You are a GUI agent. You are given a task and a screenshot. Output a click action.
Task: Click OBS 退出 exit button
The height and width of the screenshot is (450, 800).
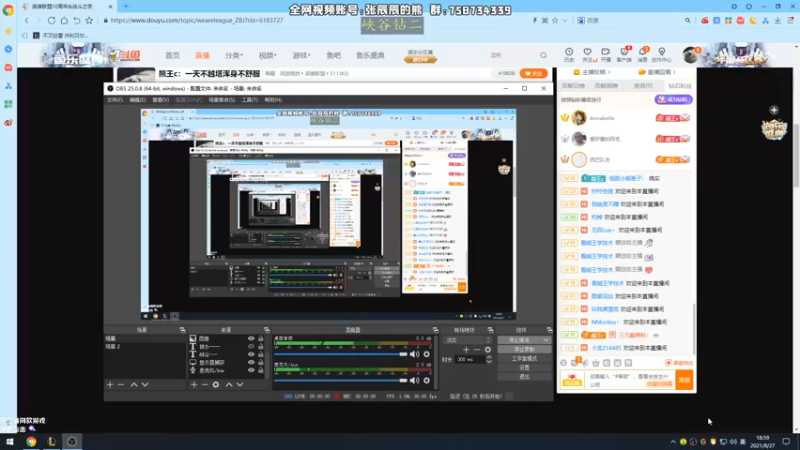click(524, 377)
